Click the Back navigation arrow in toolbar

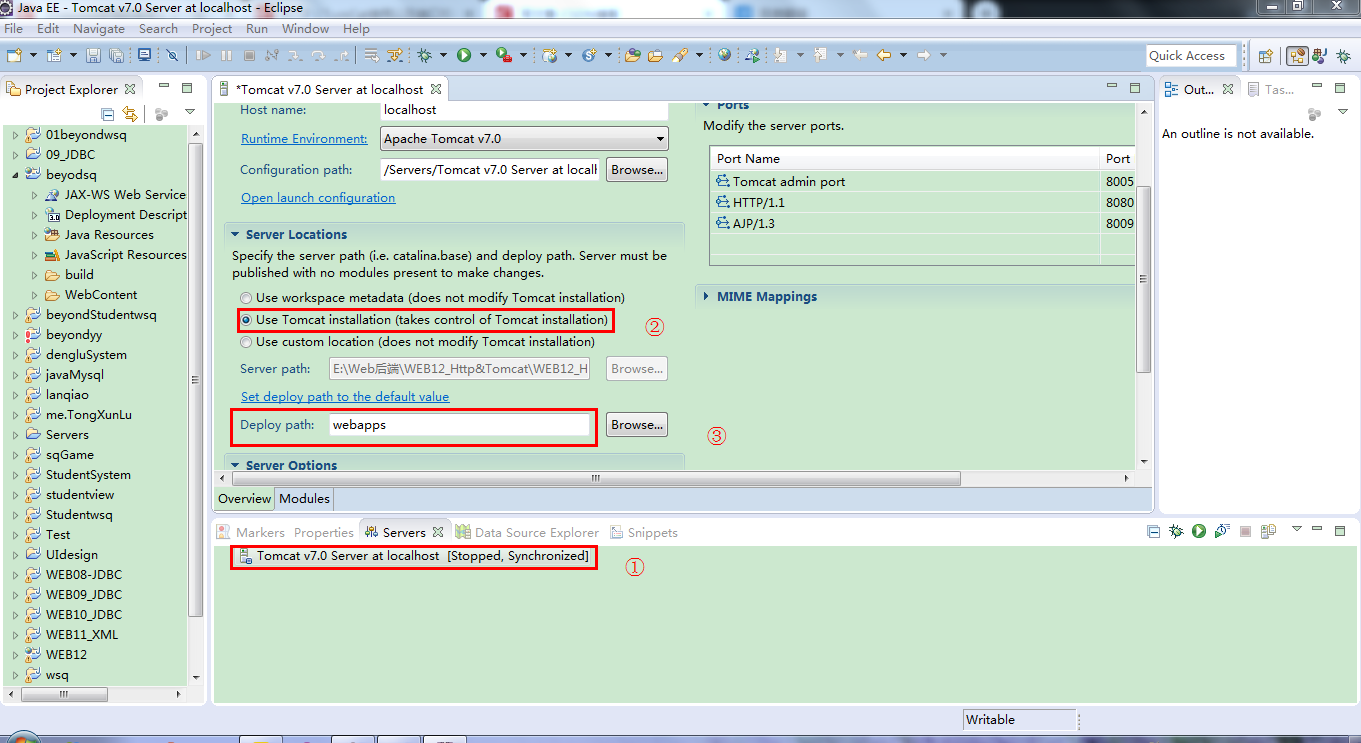(x=883, y=55)
